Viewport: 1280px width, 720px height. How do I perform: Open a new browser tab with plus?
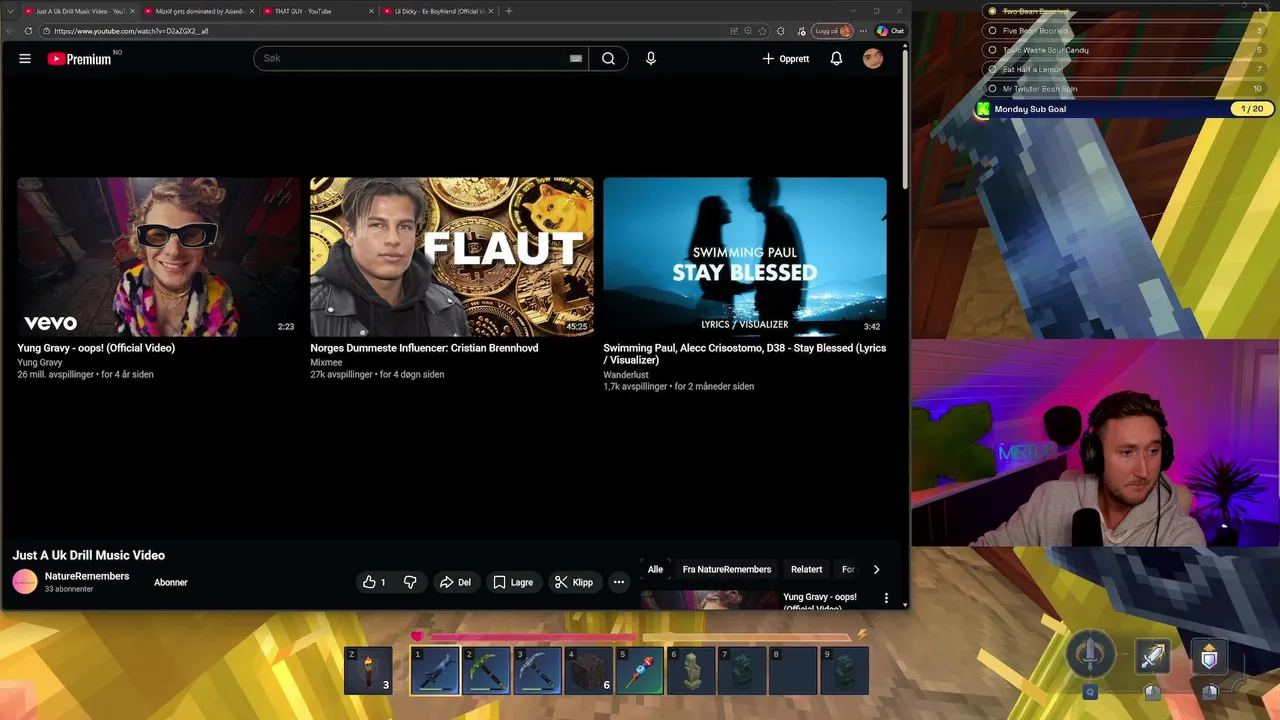pyautogui.click(x=509, y=11)
